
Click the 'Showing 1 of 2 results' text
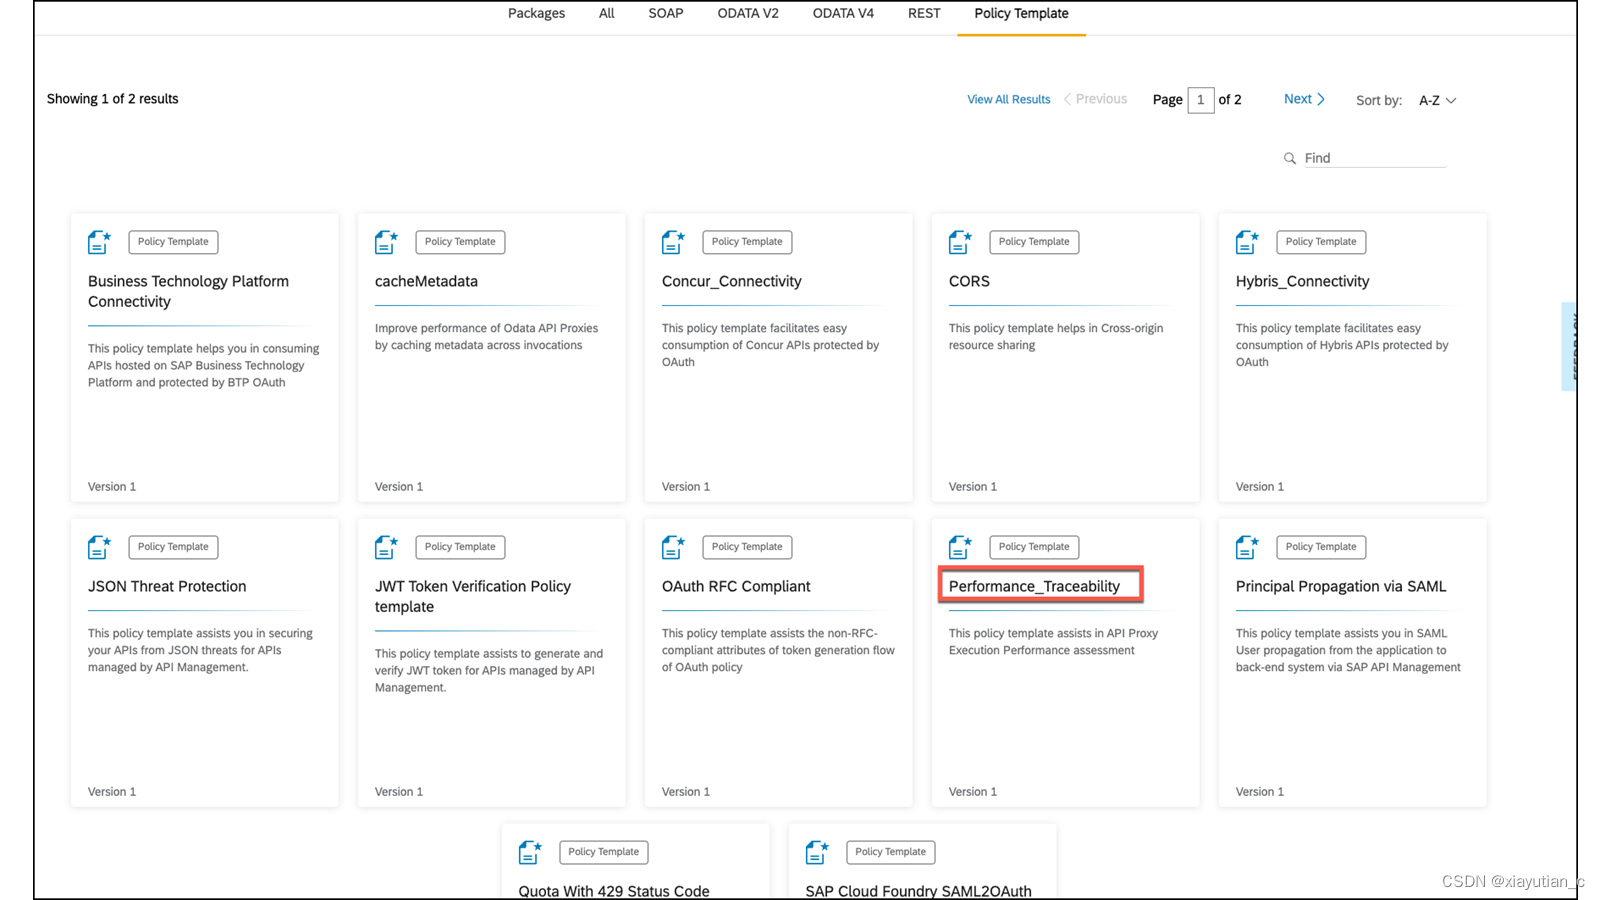pyautogui.click(x=112, y=99)
